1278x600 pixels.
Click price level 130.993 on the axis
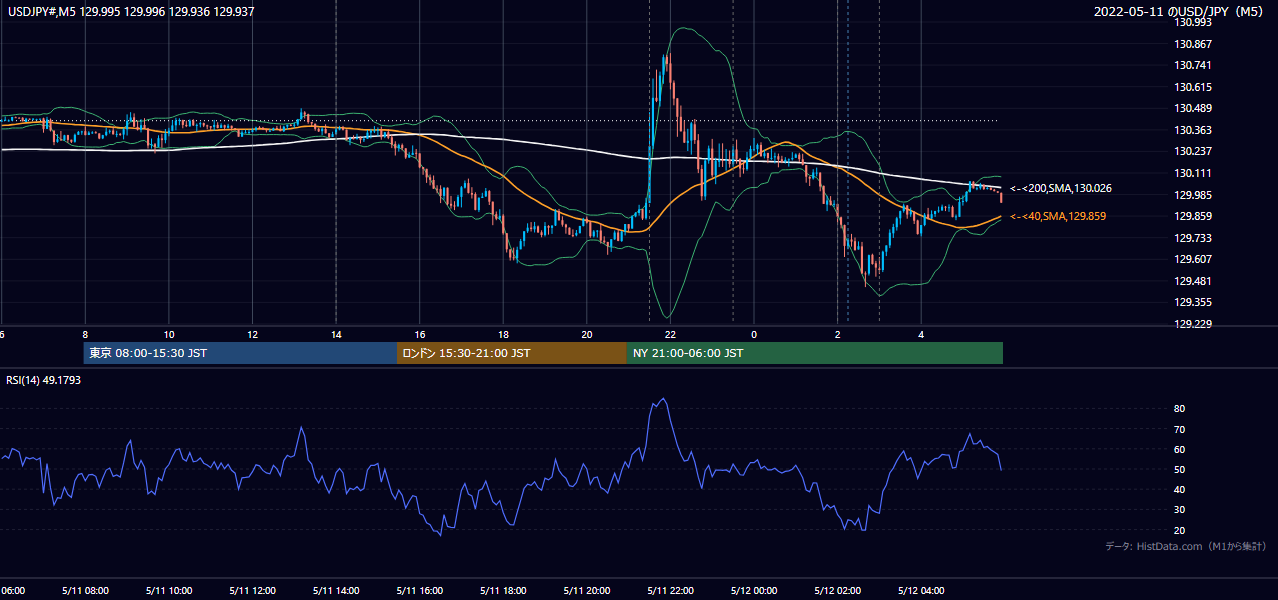pos(1195,22)
